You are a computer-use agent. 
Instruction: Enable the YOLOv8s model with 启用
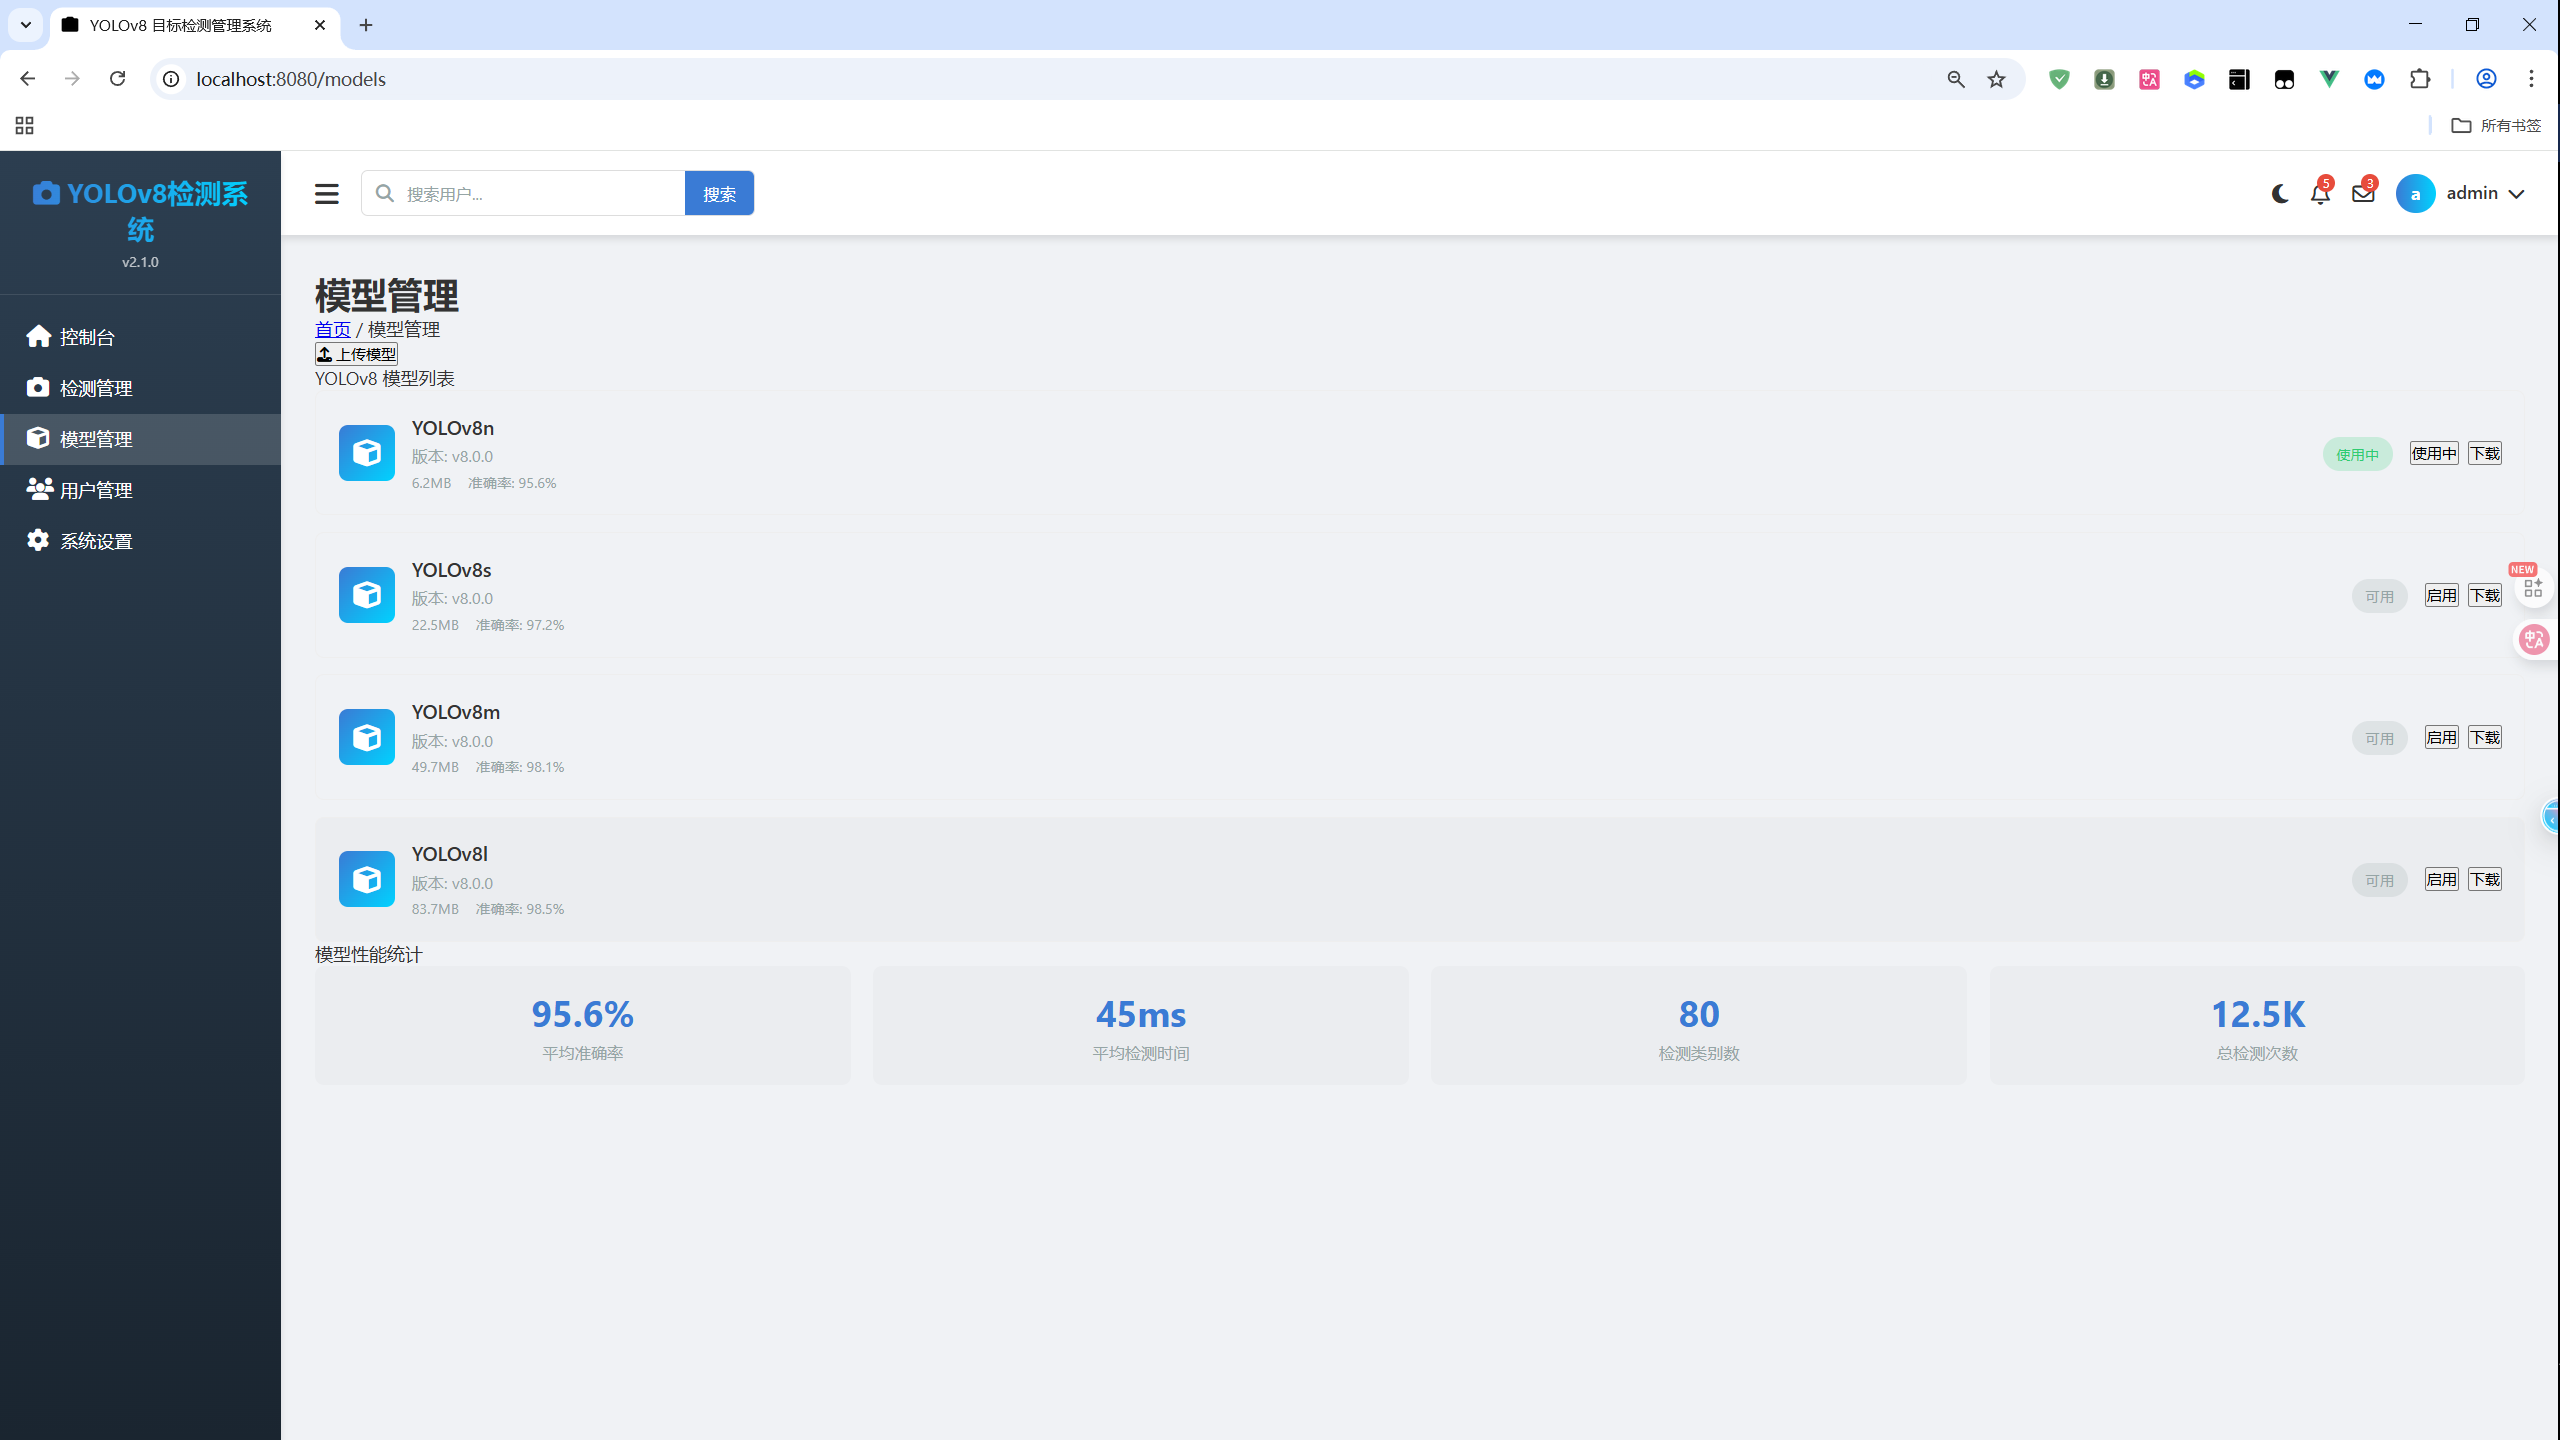2441,596
